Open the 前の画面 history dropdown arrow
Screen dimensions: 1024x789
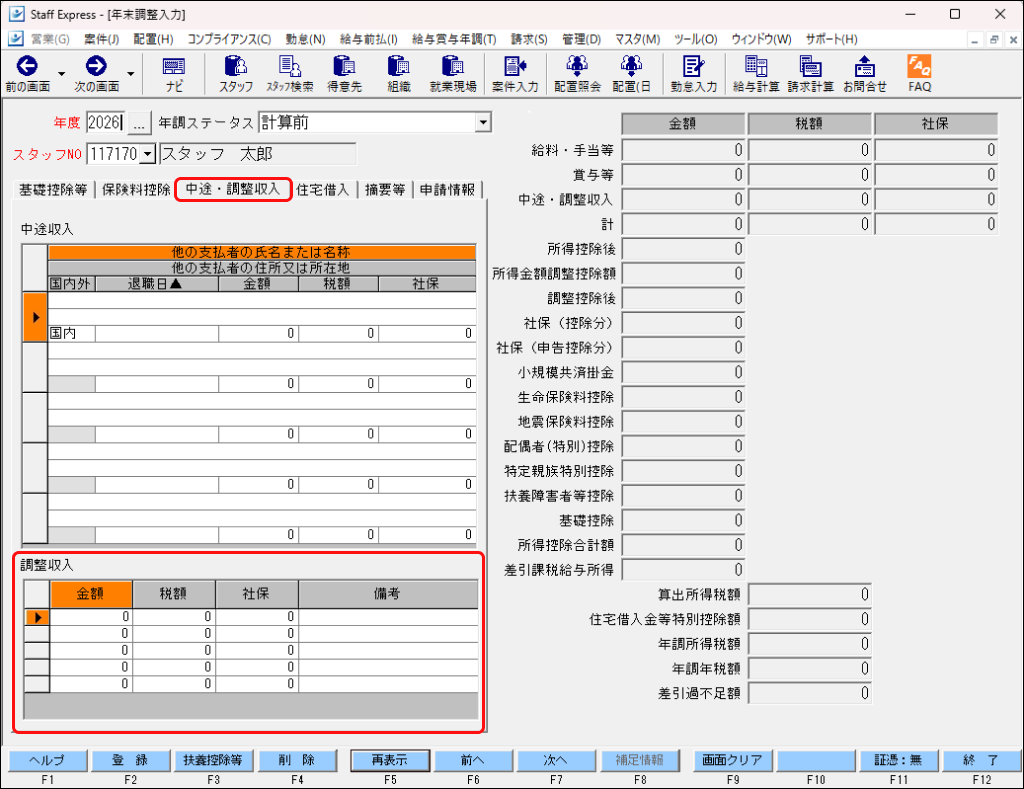61,73
